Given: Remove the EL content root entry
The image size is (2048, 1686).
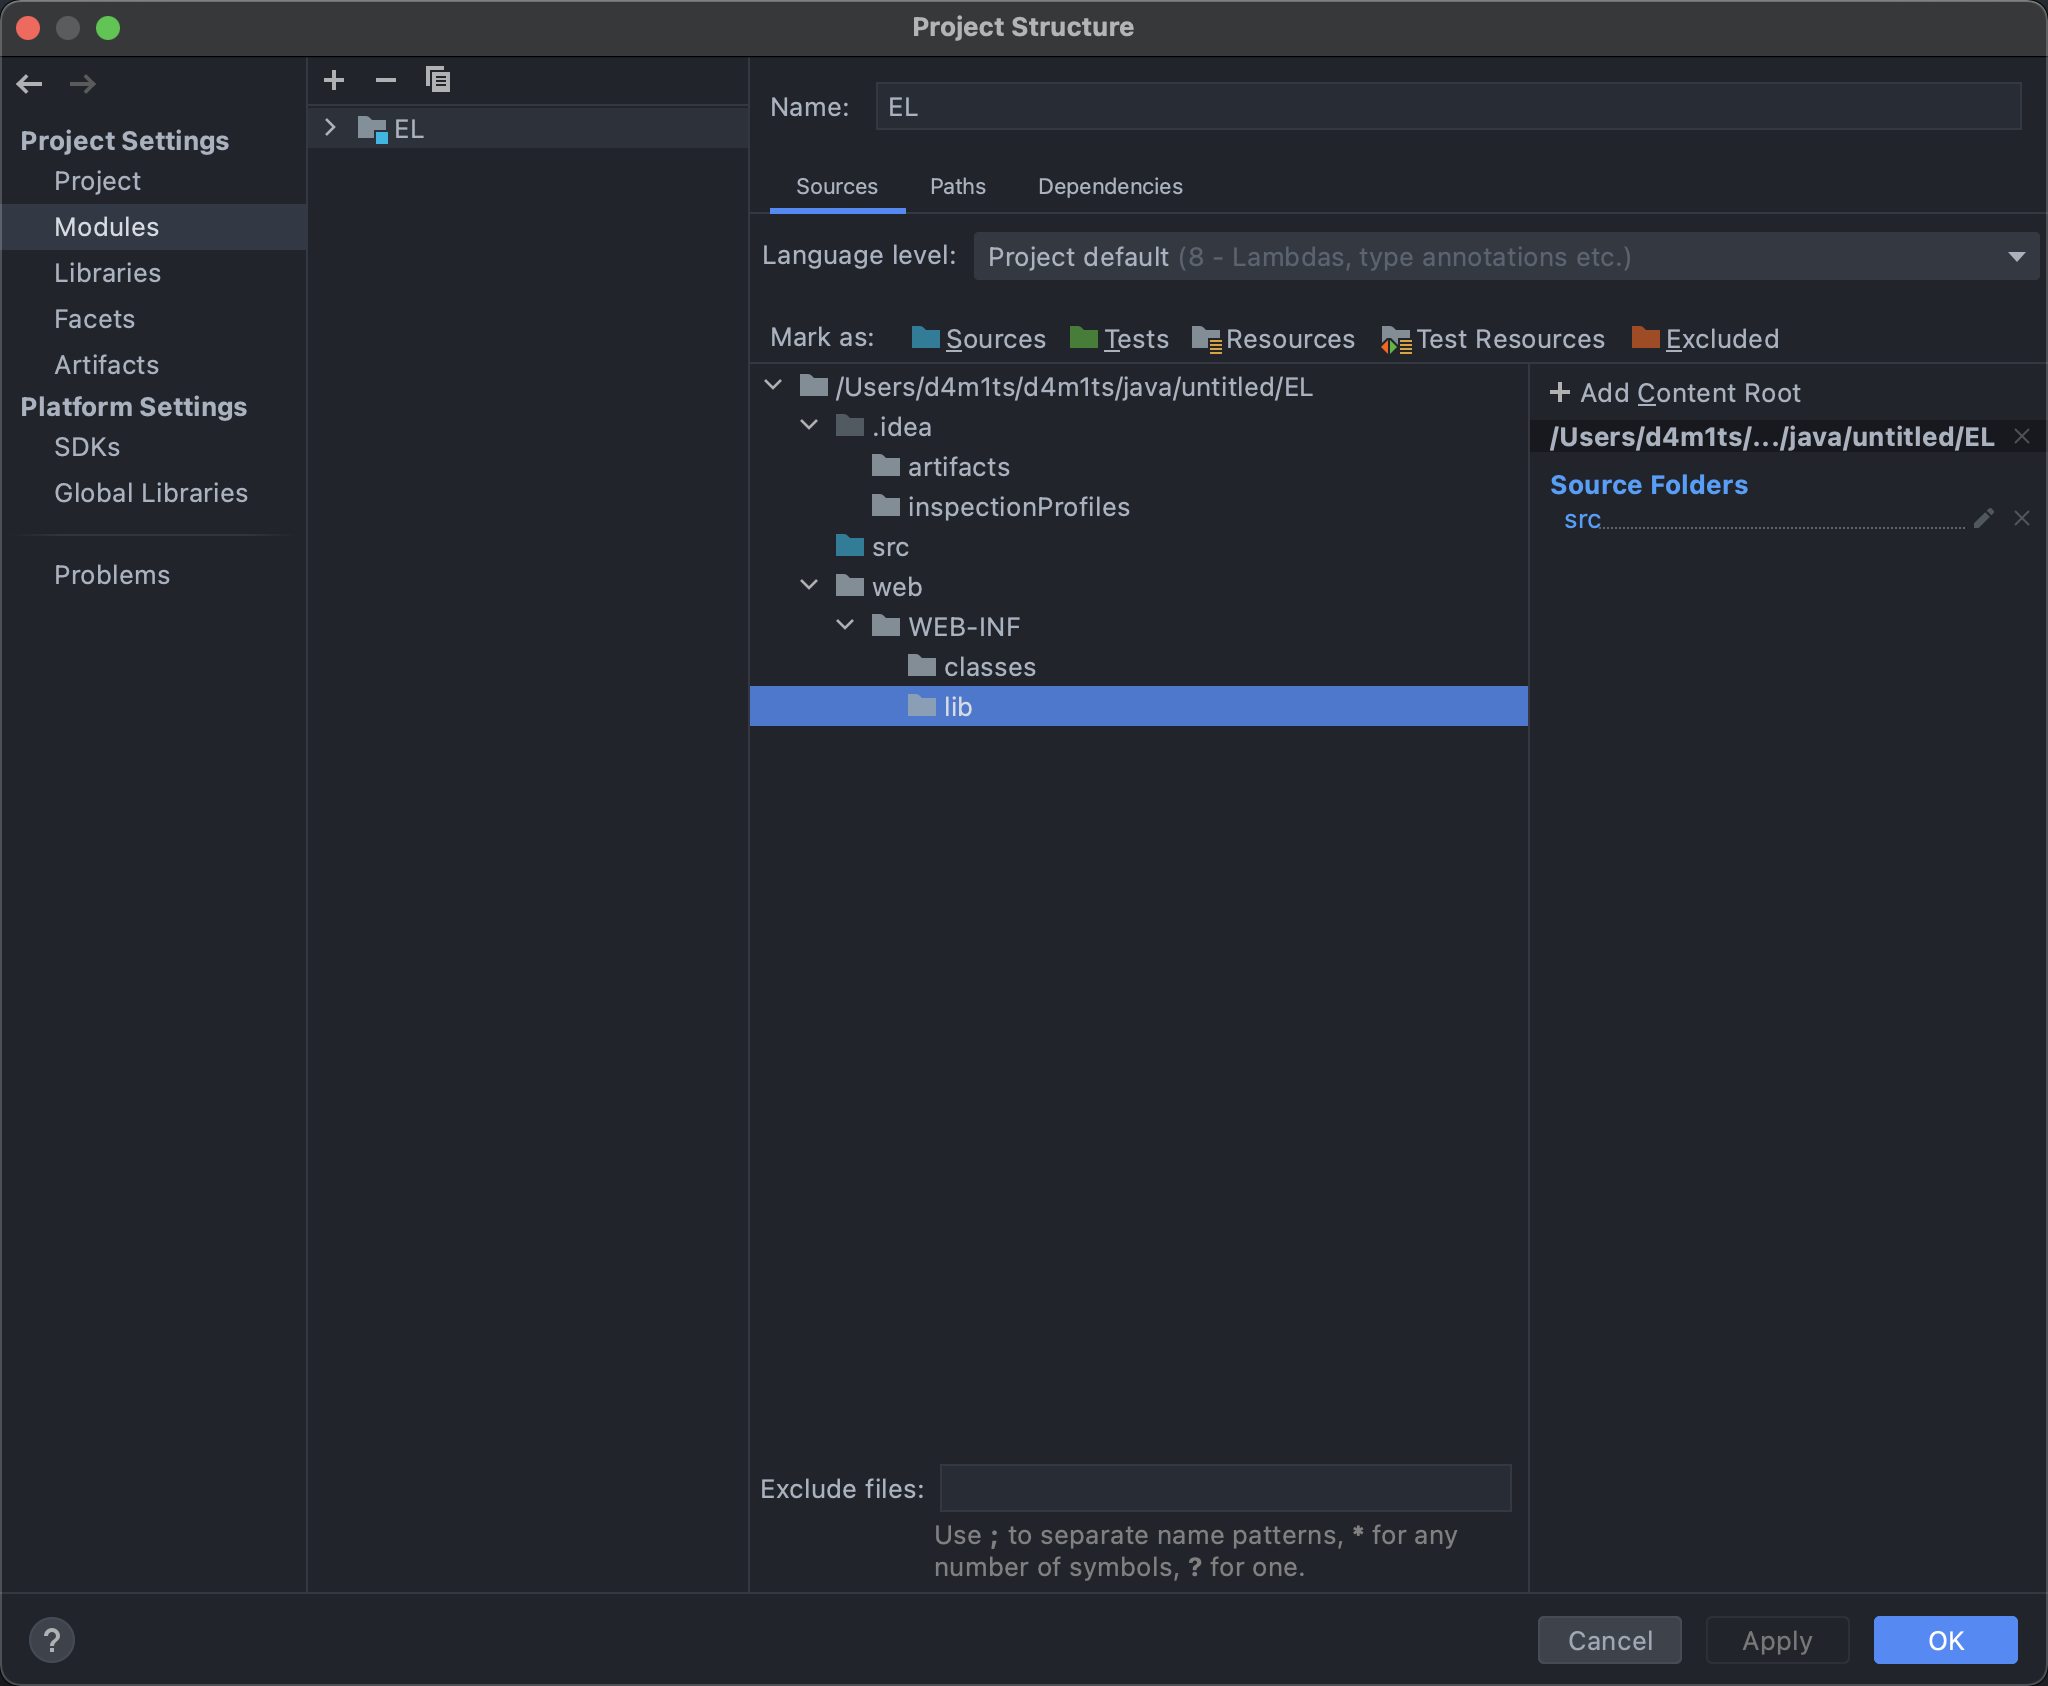Looking at the screenshot, I should (2022, 436).
